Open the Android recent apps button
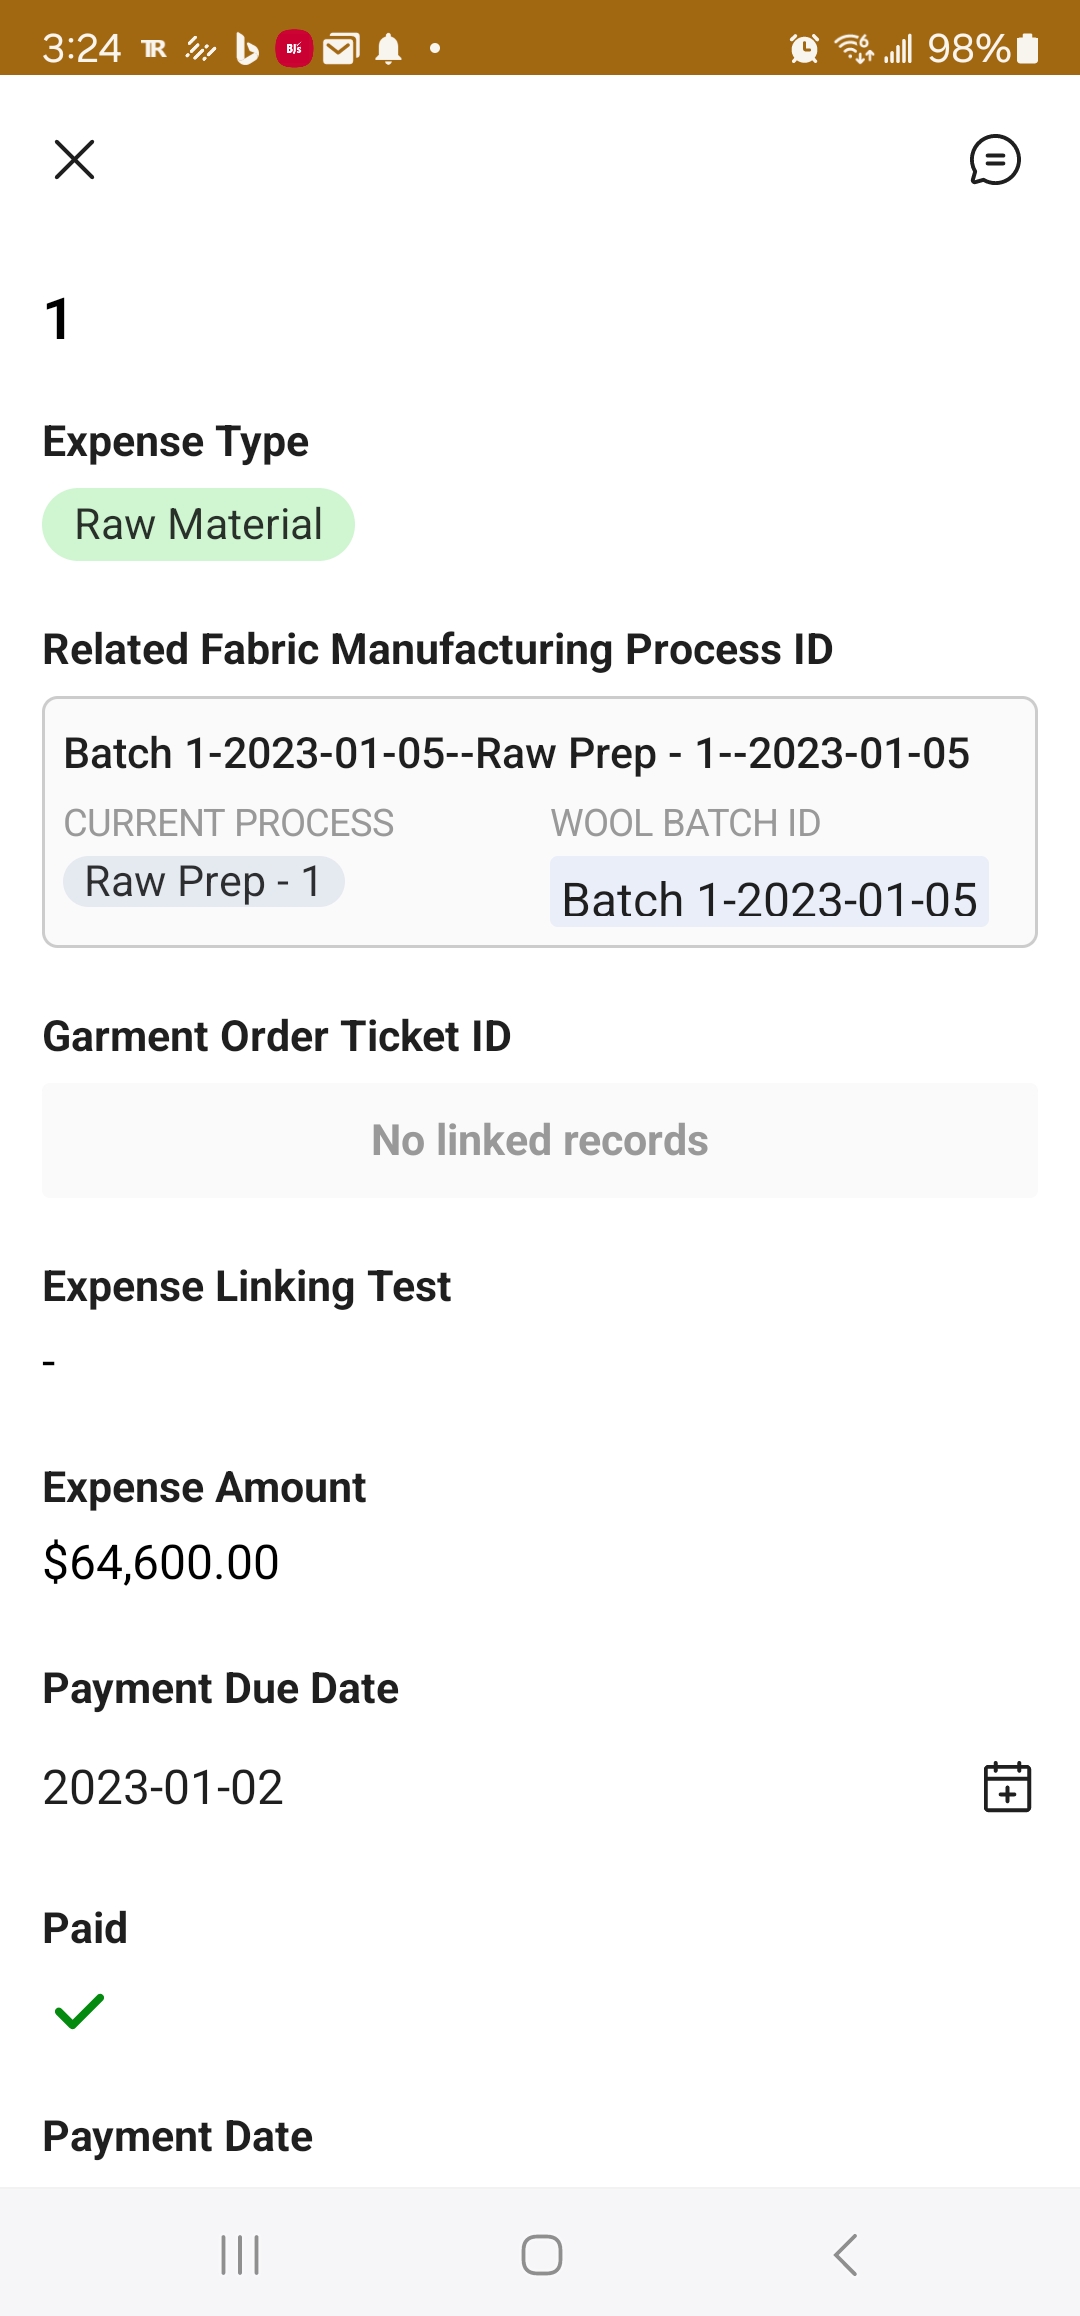1080x2316 pixels. tap(240, 2255)
